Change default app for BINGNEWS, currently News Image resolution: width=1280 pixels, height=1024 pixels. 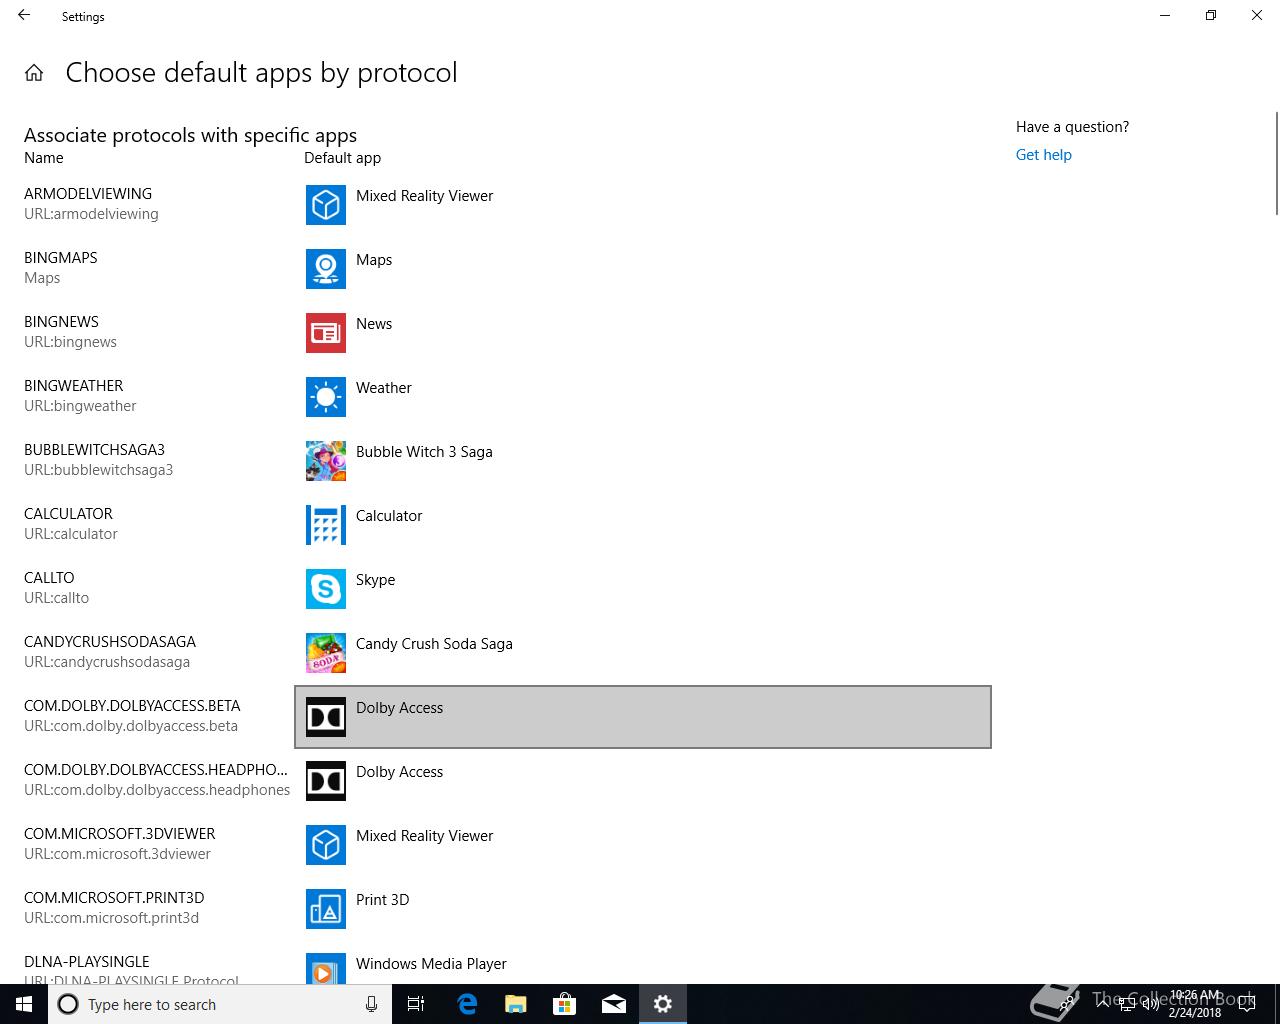(x=643, y=333)
